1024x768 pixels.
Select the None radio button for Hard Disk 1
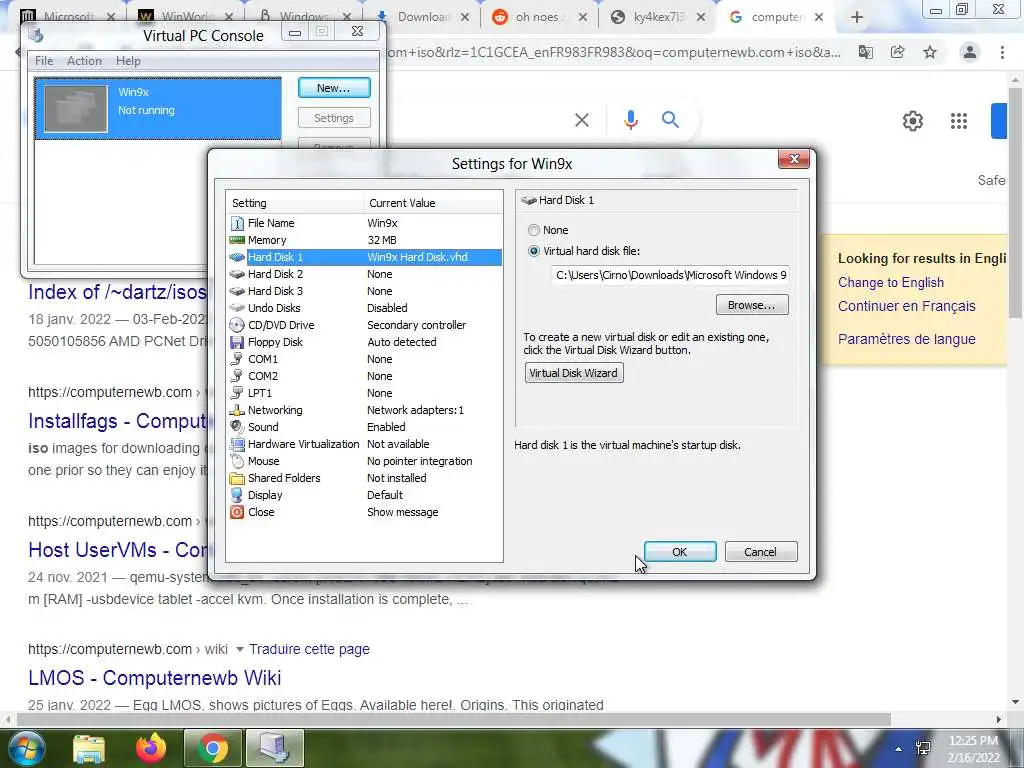[x=534, y=231]
